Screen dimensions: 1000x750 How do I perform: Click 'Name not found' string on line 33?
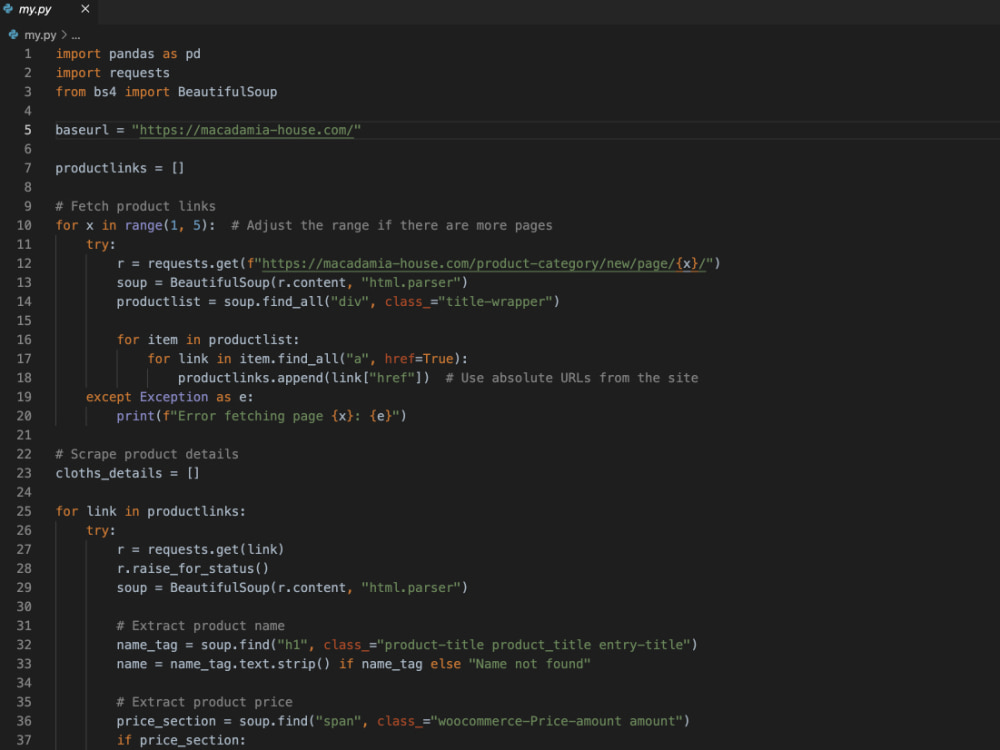pyautogui.click(x=529, y=664)
